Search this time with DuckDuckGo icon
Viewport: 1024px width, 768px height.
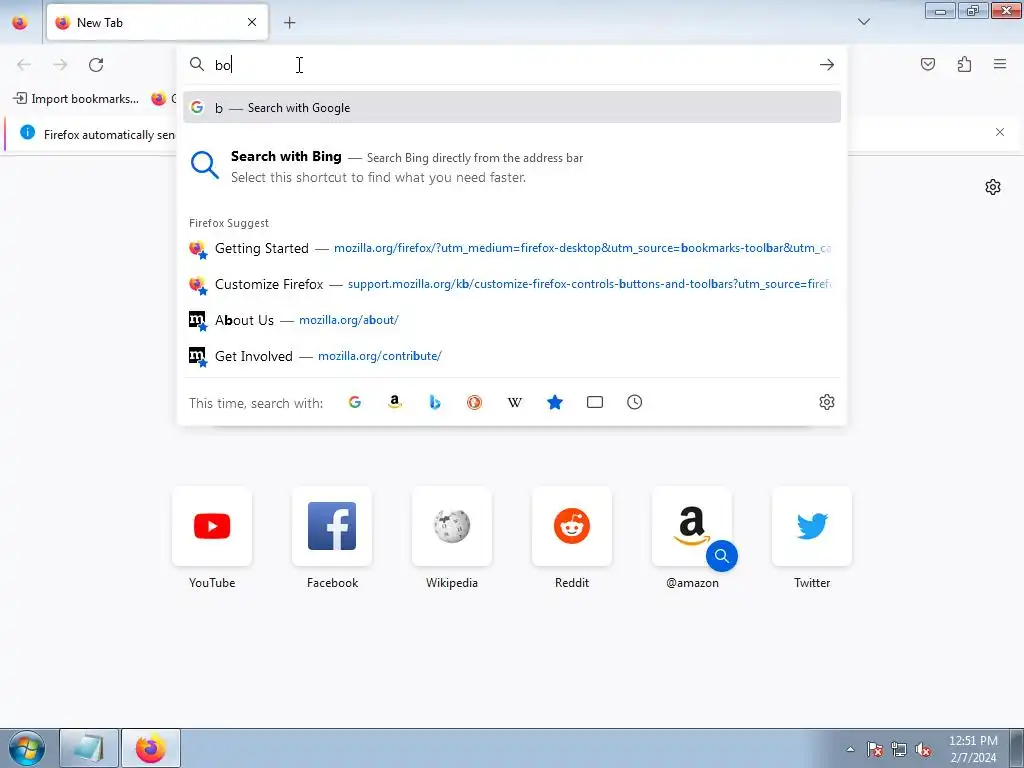(475, 402)
